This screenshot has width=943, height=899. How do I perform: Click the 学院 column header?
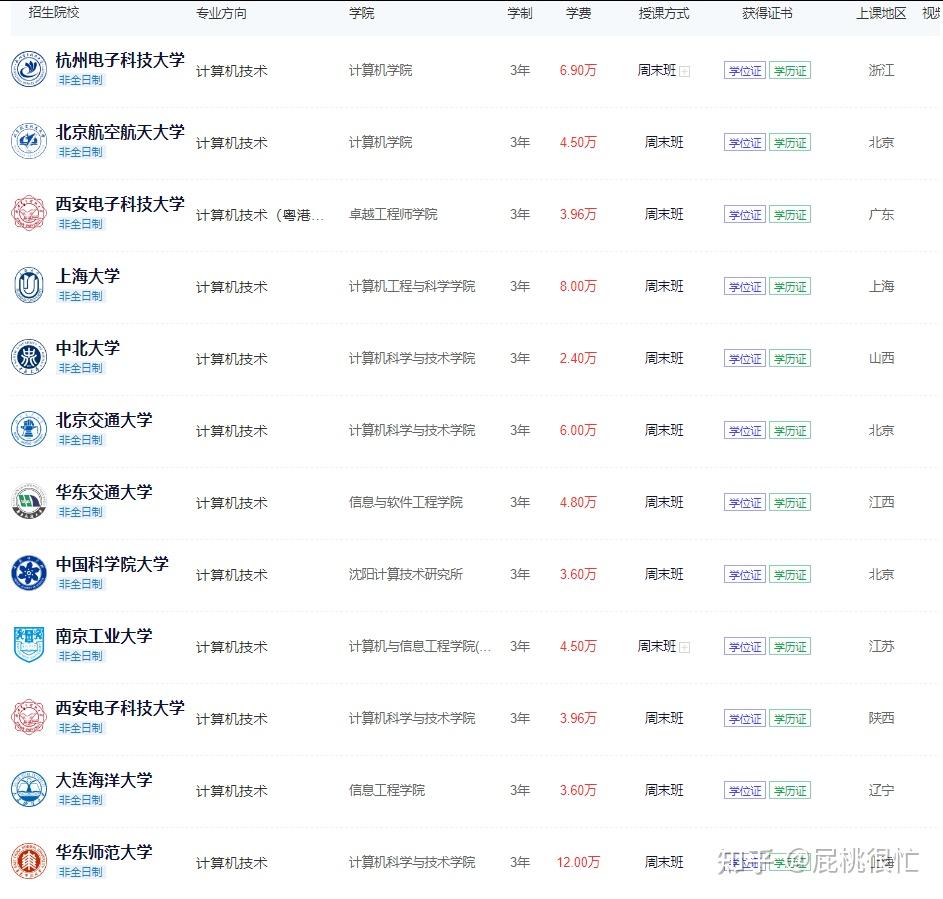pyautogui.click(x=361, y=13)
